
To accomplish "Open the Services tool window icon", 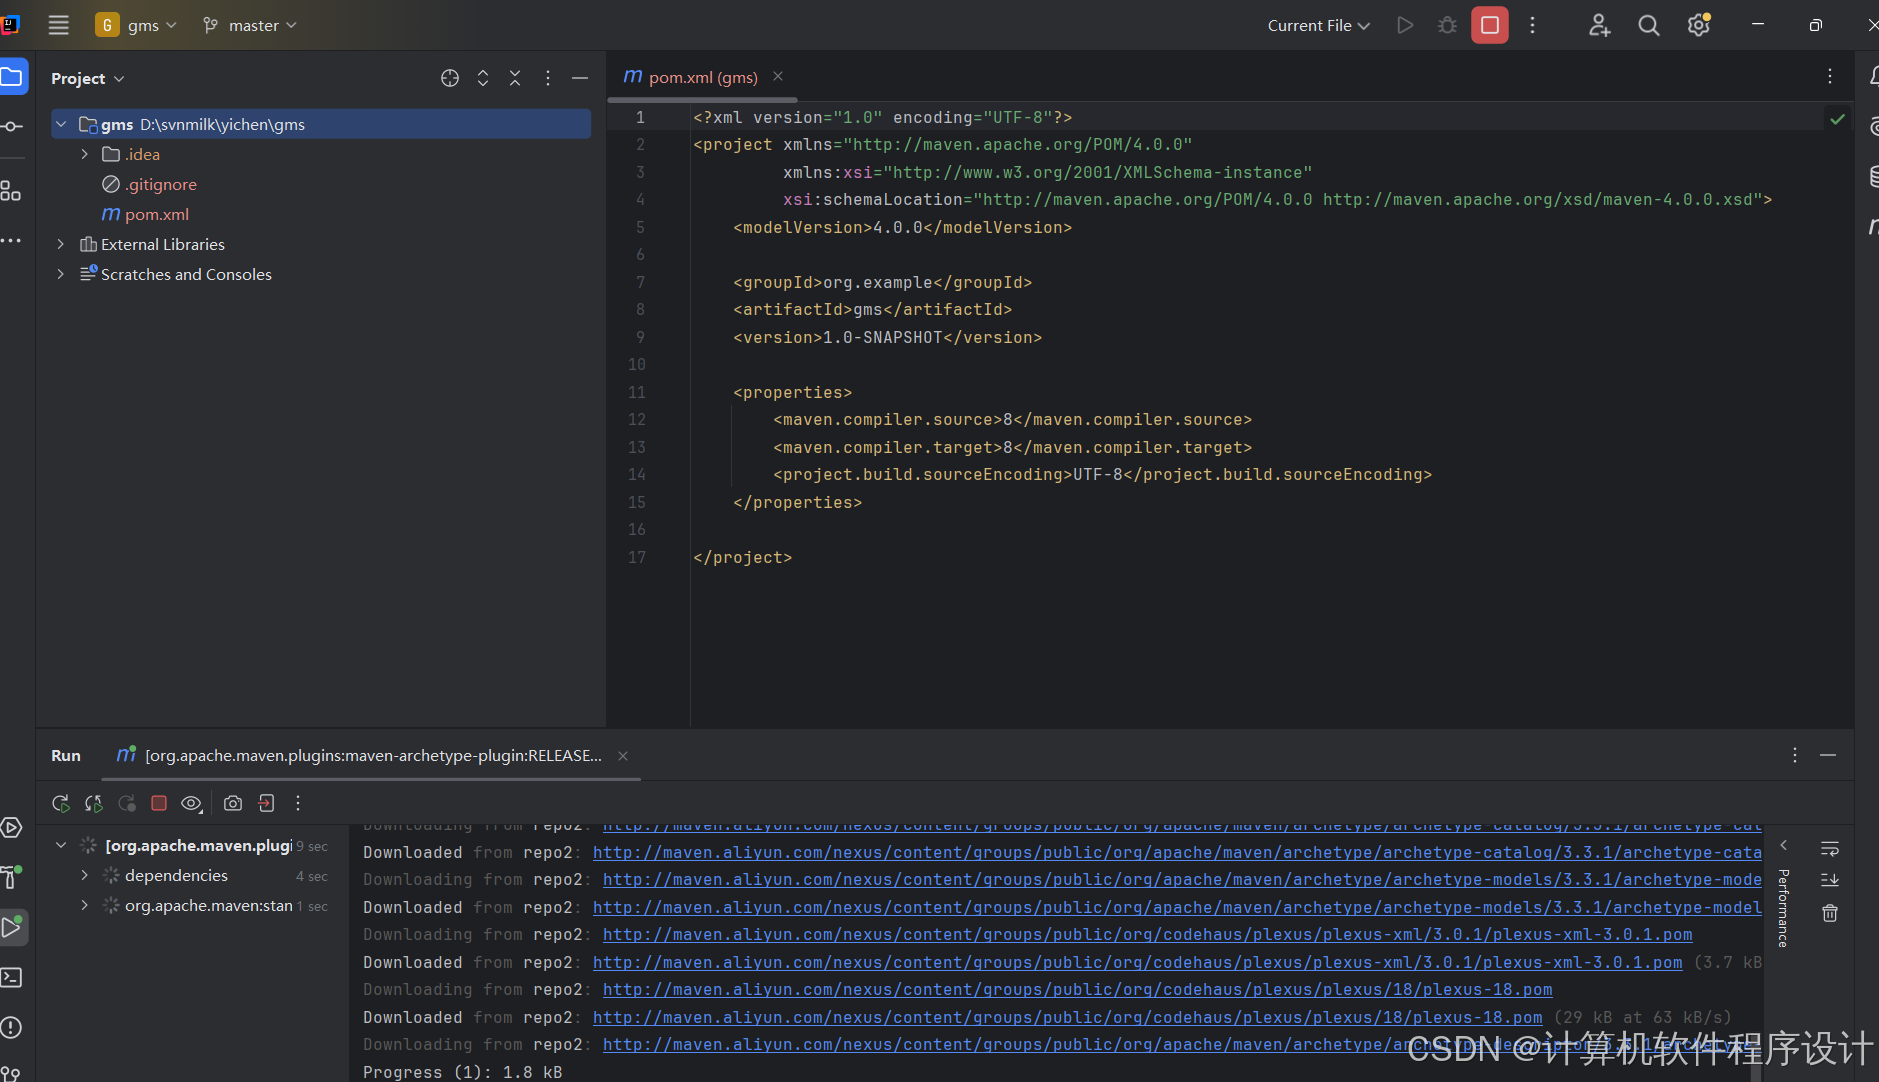I will (11, 827).
